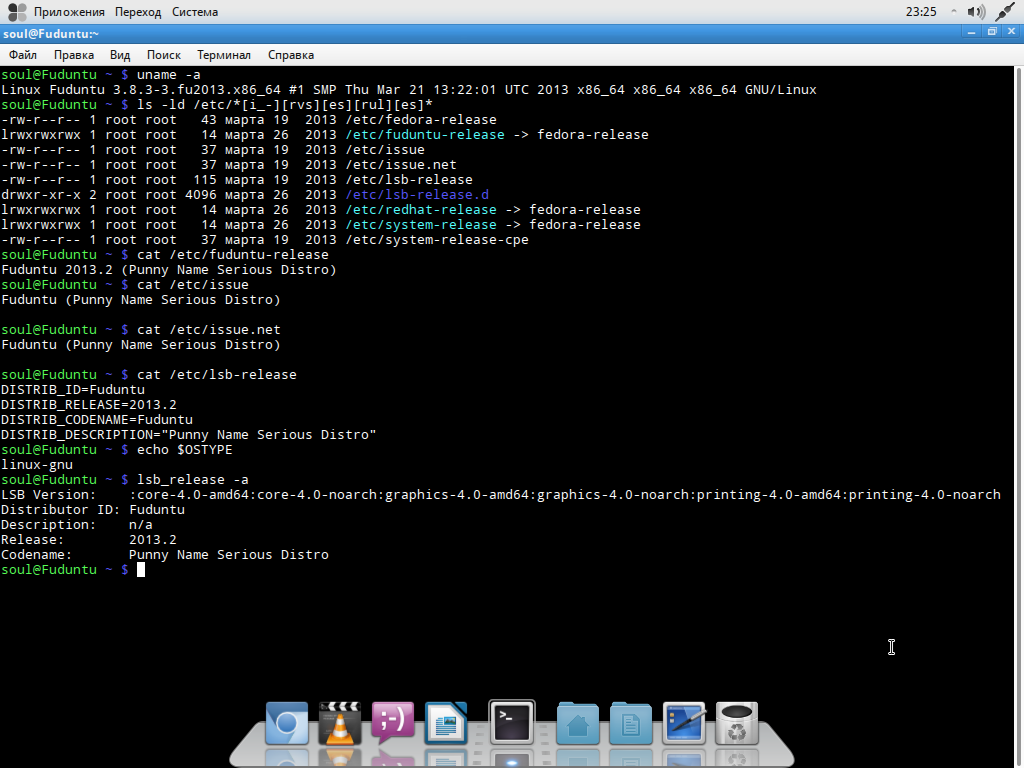Click cyan '/etc/system-release' symlink name
The height and width of the screenshot is (768, 1024).
pyautogui.click(x=421, y=225)
